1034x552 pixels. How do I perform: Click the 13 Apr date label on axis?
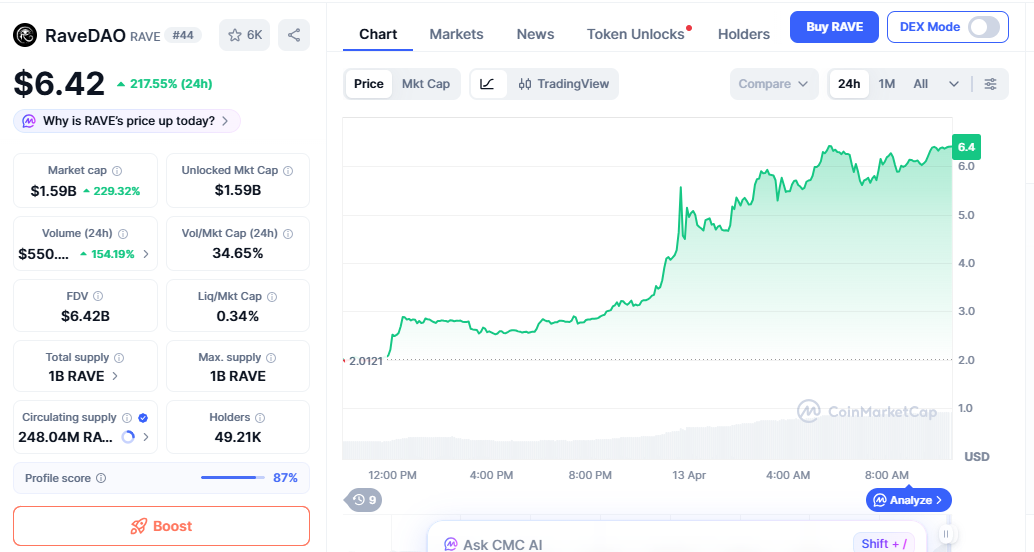pyautogui.click(x=689, y=475)
